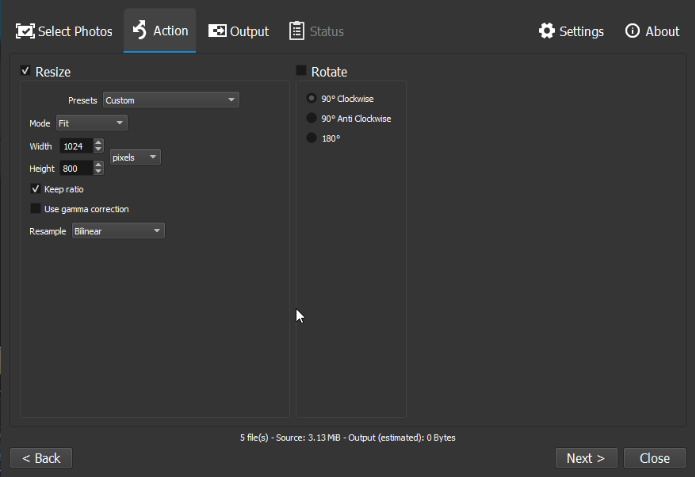Select the 180° rotation option
The height and width of the screenshot is (477, 695).
click(312, 138)
